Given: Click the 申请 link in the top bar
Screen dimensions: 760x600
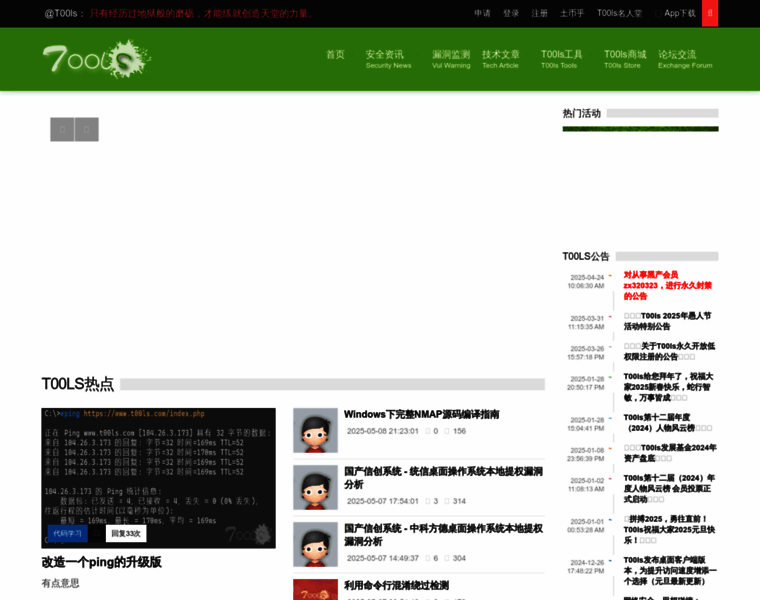Looking at the screenshot, I should tap(482, 13).
